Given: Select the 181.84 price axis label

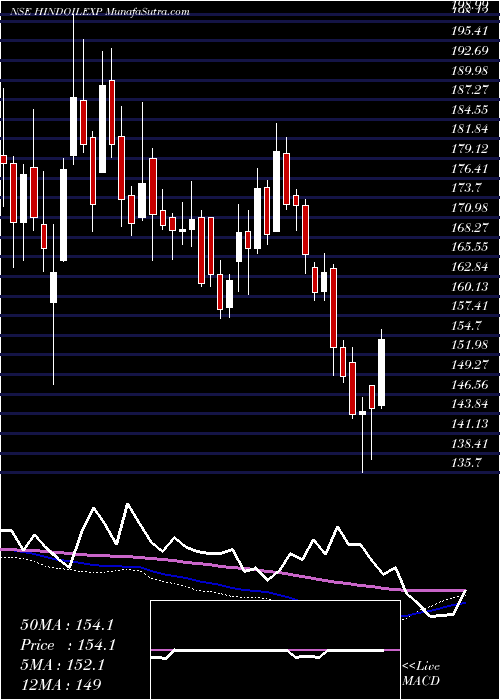Looking at the screenshot, I should coord(470,129).
